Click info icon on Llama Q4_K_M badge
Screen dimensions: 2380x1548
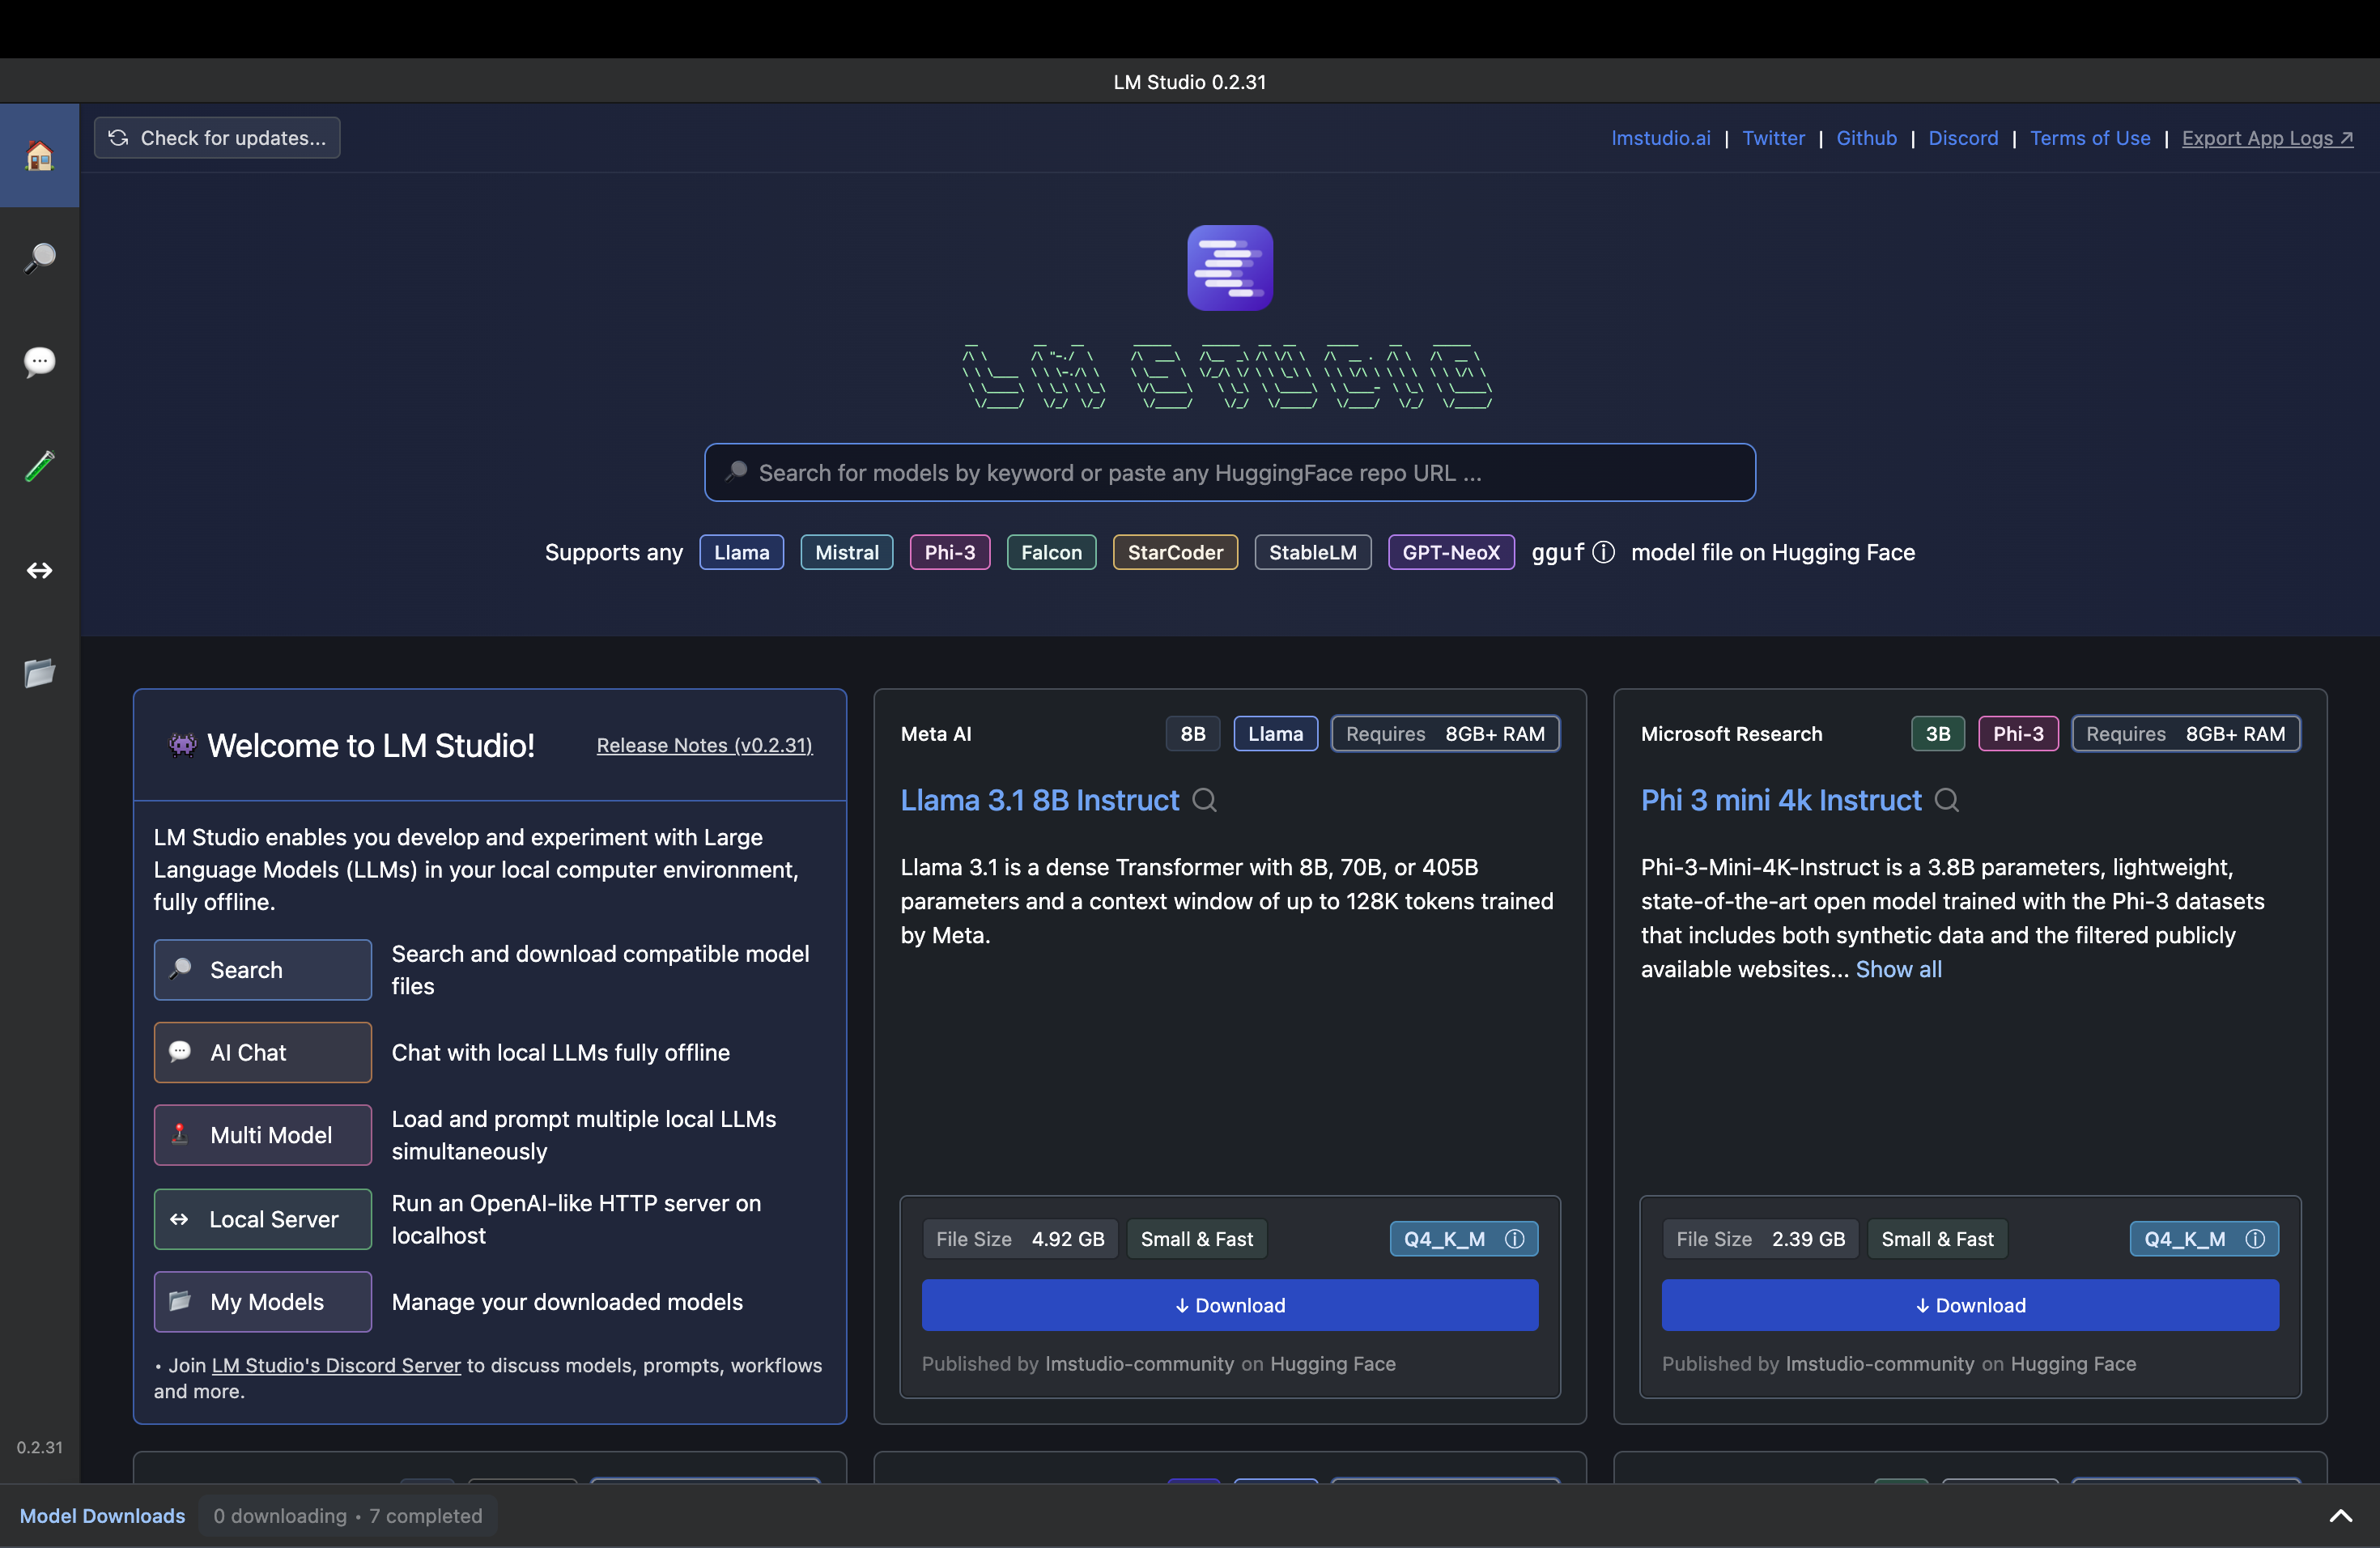pyautogui.click(x=1515, y=1239)
